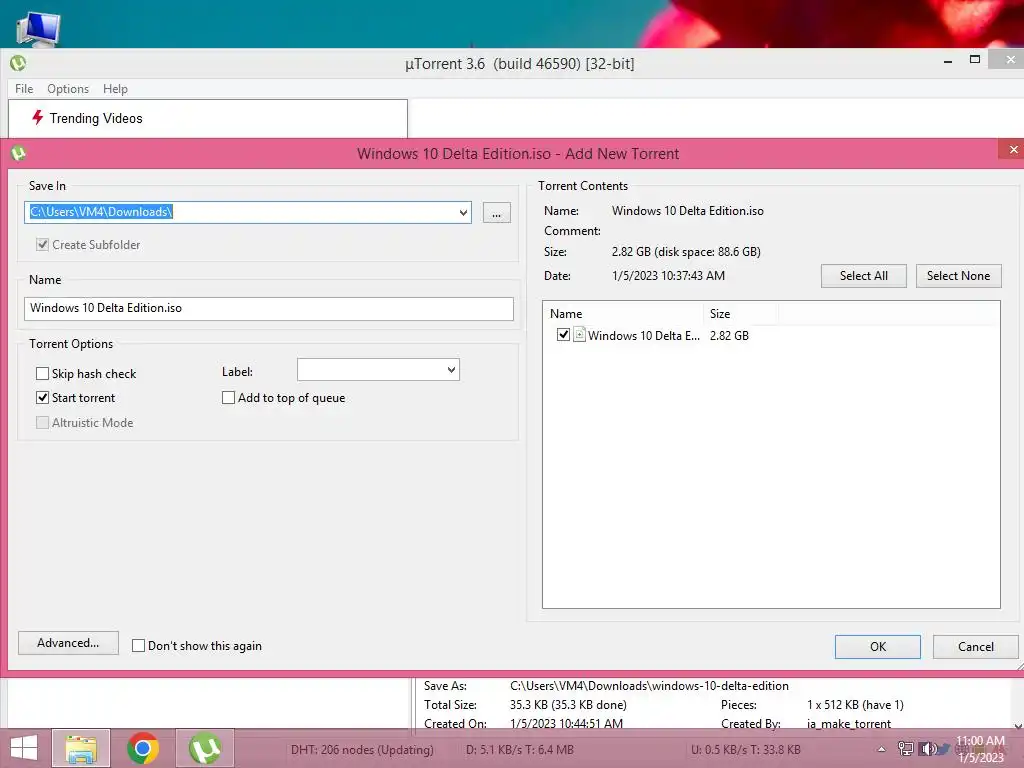Expand the Save In path dropdown
This screenshot has width=1024, height=768.
[463, 212]
